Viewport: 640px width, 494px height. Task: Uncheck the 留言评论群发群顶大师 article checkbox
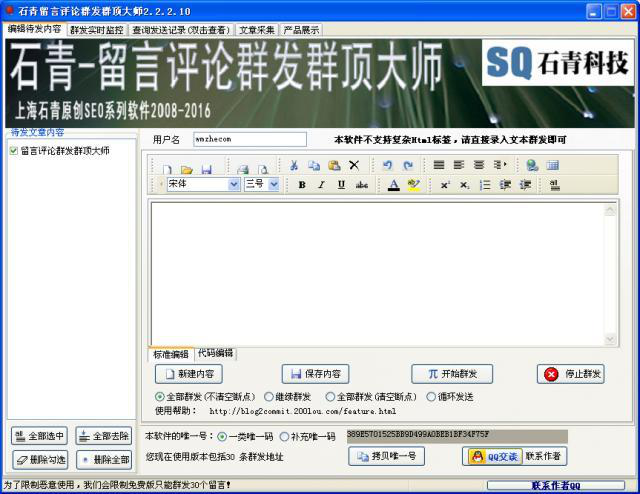click(13, 151)
